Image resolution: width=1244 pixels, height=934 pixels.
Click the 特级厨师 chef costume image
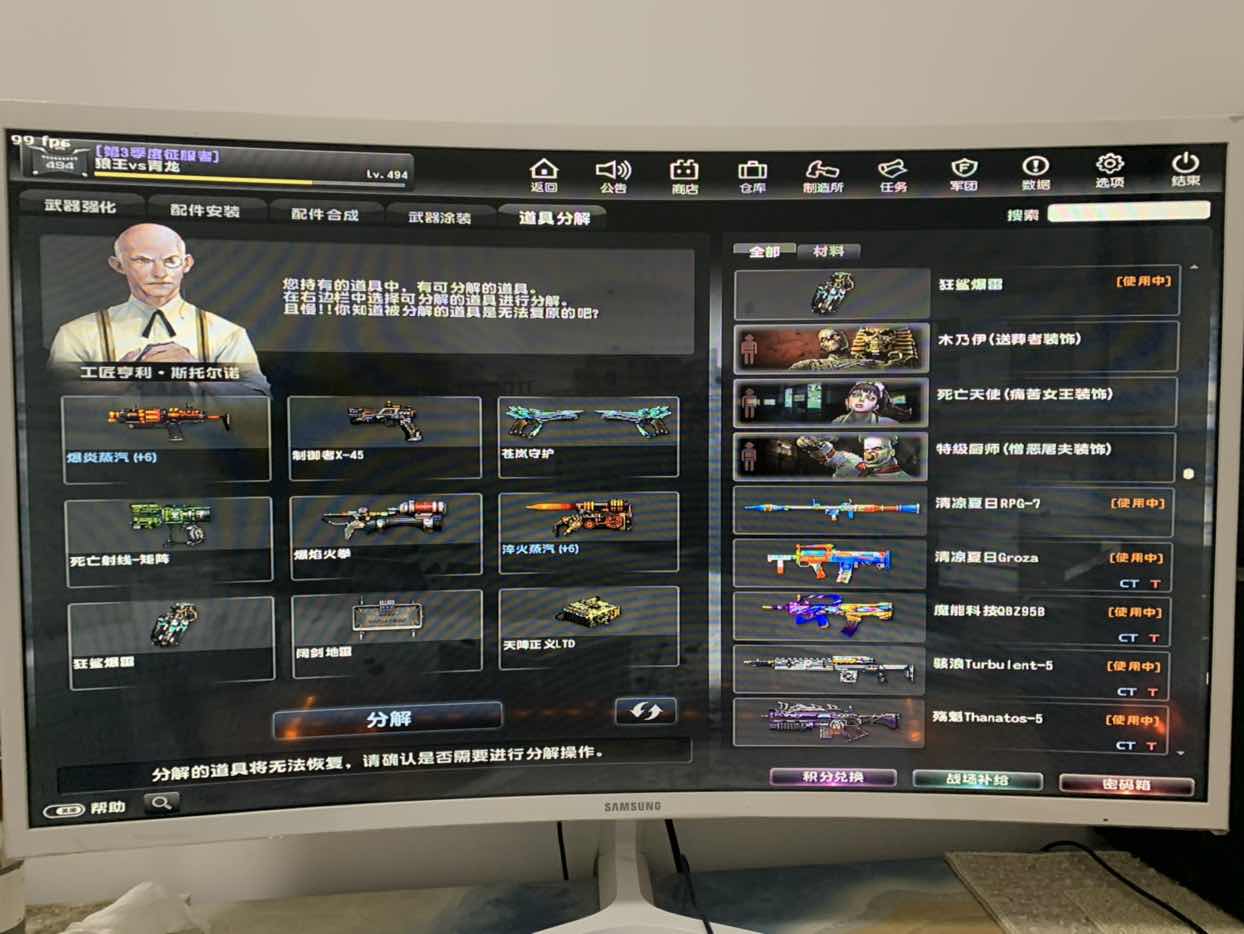coord(830,456)
